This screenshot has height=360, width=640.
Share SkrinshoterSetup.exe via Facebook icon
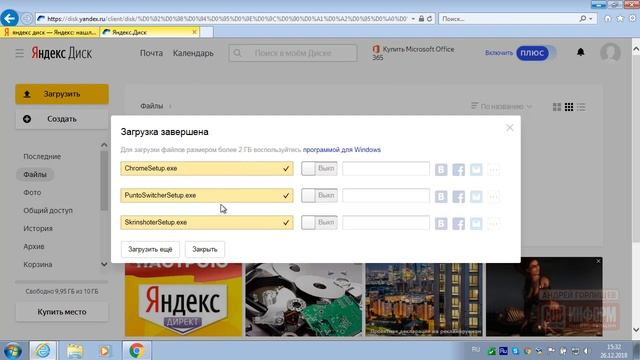[x=458, y=223]
